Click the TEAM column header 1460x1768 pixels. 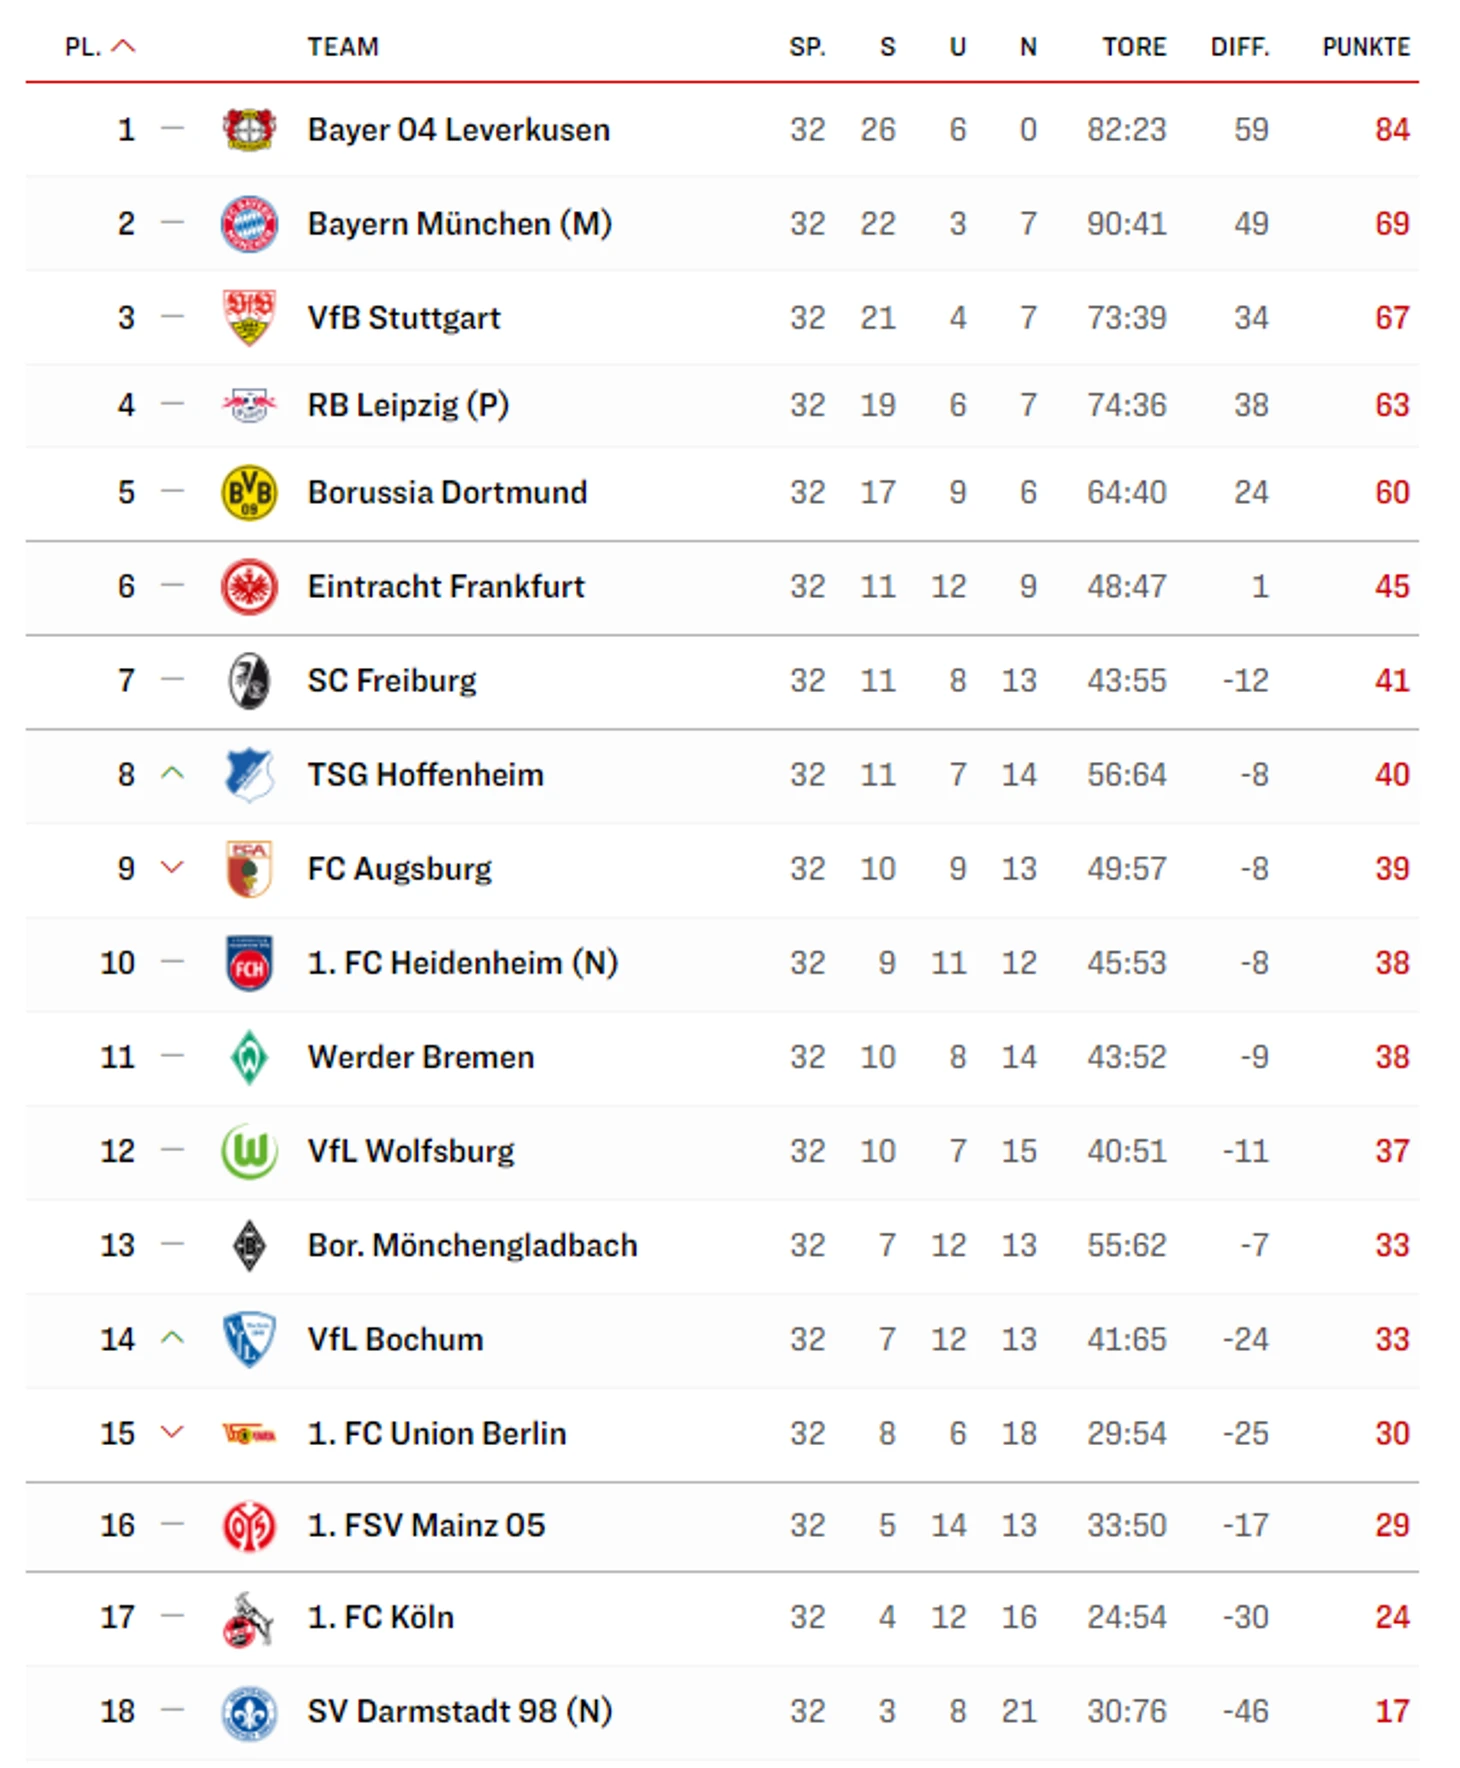pyautogui.click(x=343, y=47)
